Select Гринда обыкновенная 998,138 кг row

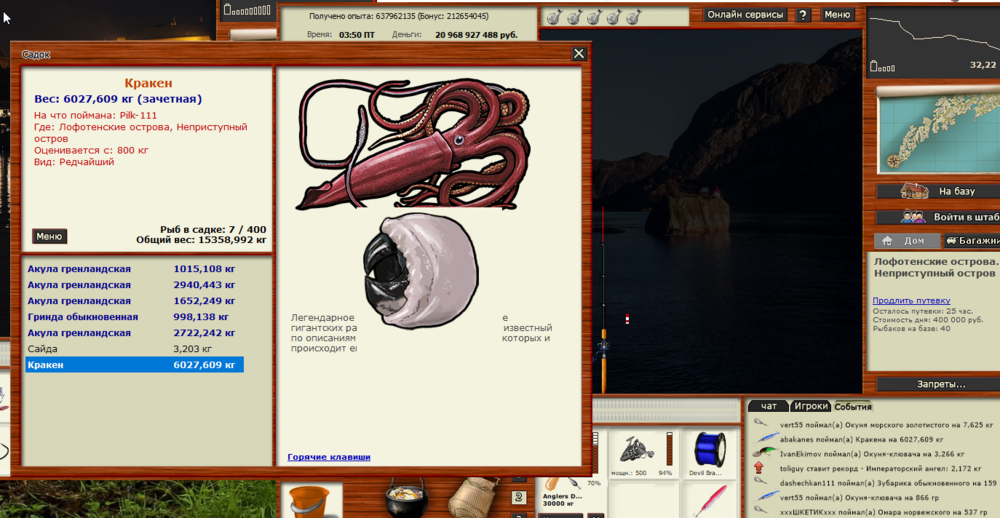pyautogui.click(x=135, y=316)
